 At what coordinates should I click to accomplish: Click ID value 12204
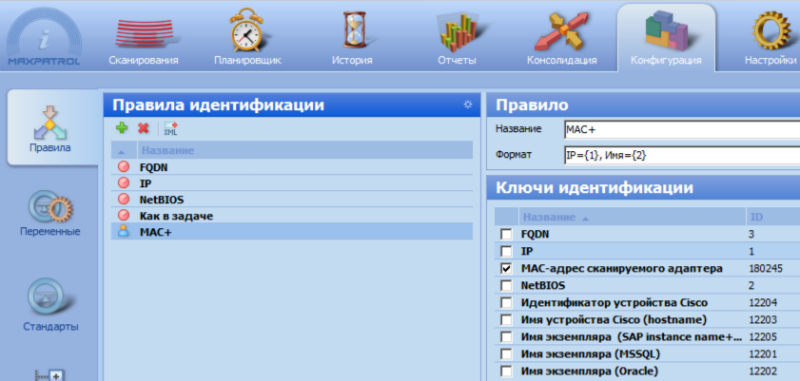pyautogui.click(x=763, y=303)
